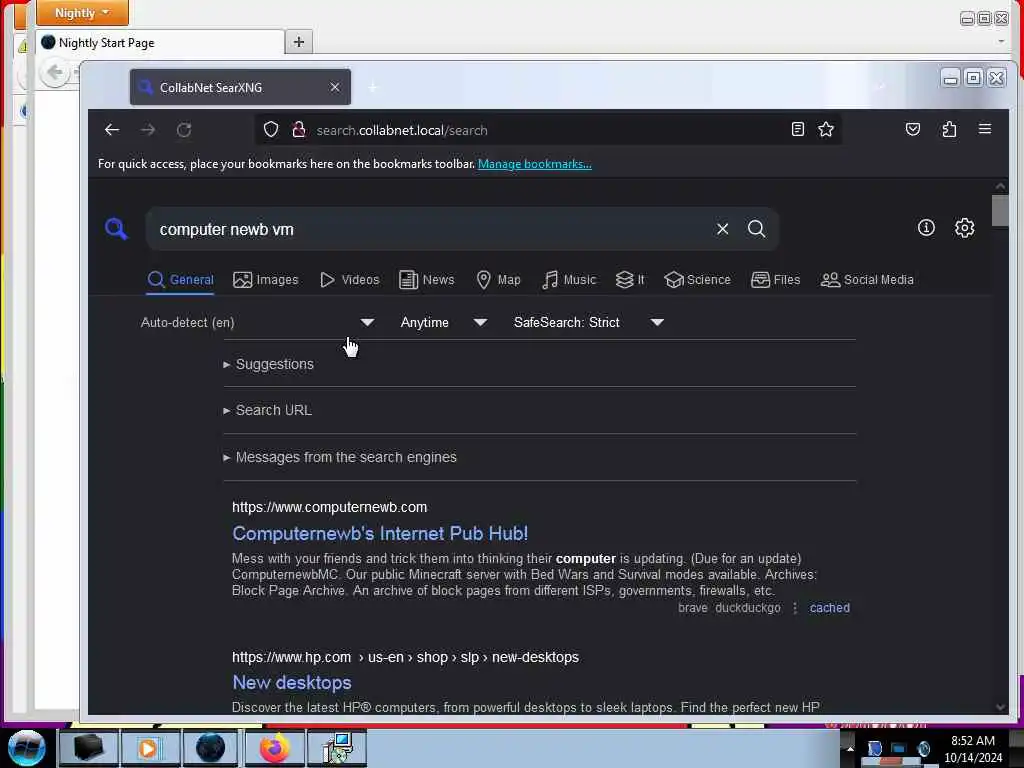Click the Manage bookmarks link
The width and height of the screenshot is (1024, 768).
535,164
